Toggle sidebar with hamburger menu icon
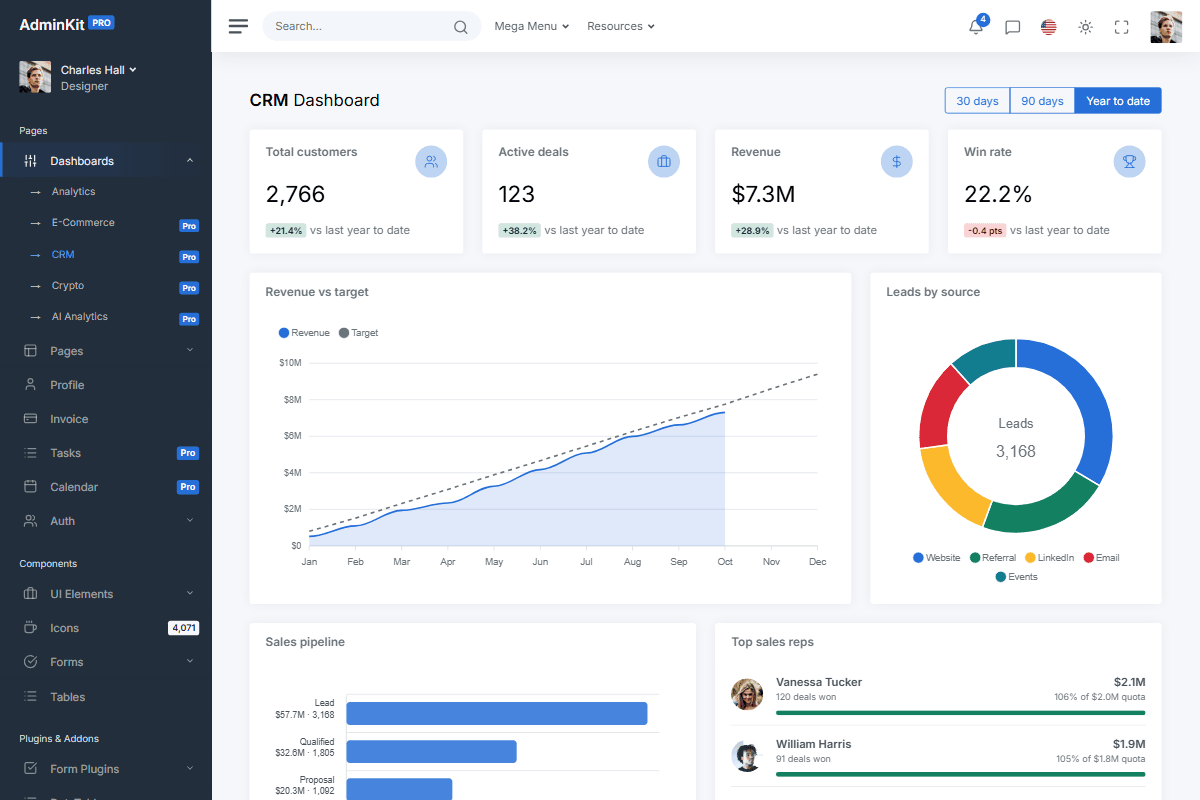 (238, 26)
